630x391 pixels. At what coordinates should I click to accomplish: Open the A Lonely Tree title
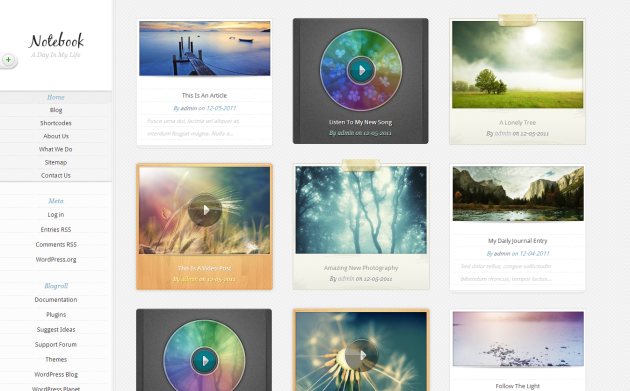point(518,123)
